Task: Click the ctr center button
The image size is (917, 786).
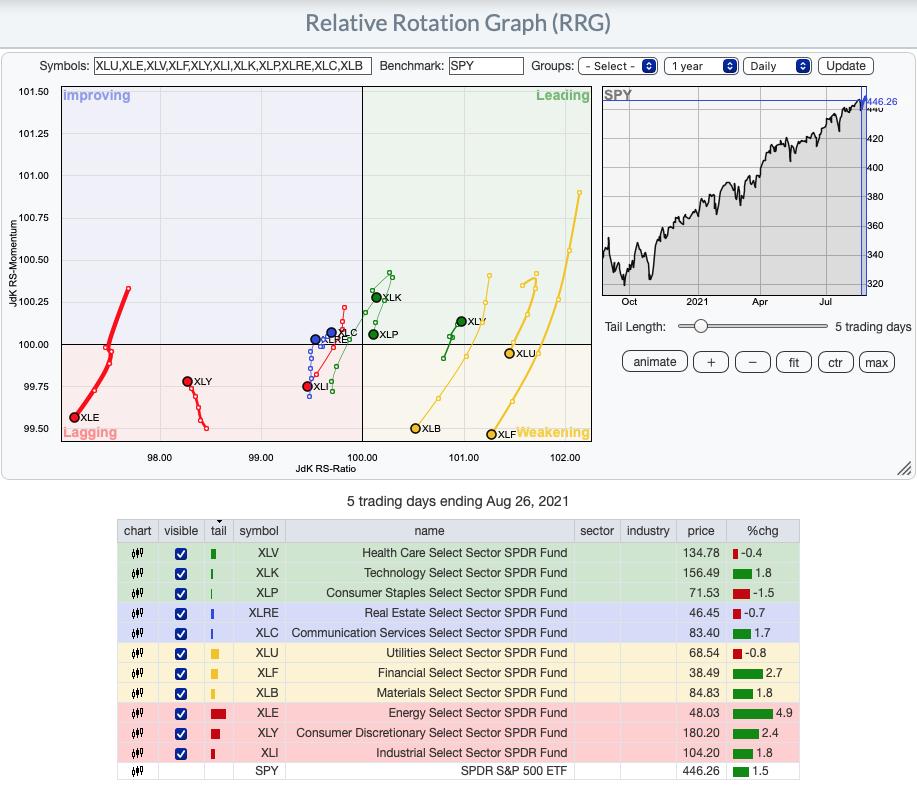Action: click(835, 363)
